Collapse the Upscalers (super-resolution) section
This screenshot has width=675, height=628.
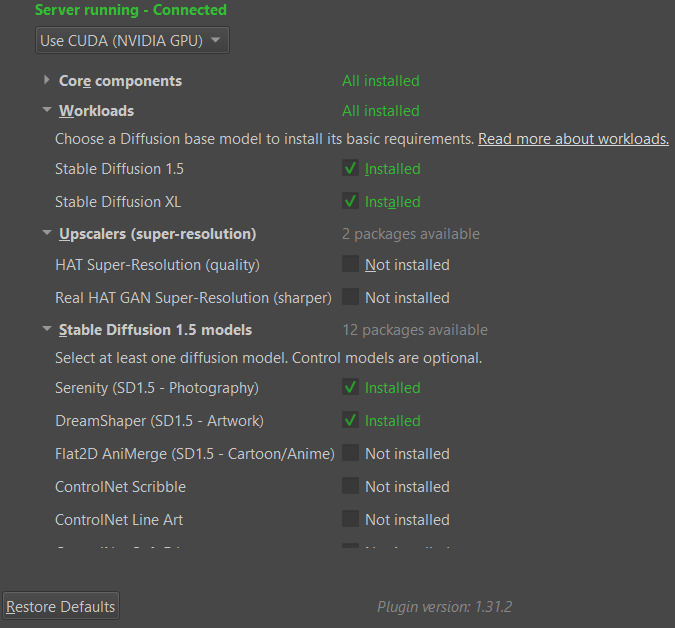coord(46,233)
